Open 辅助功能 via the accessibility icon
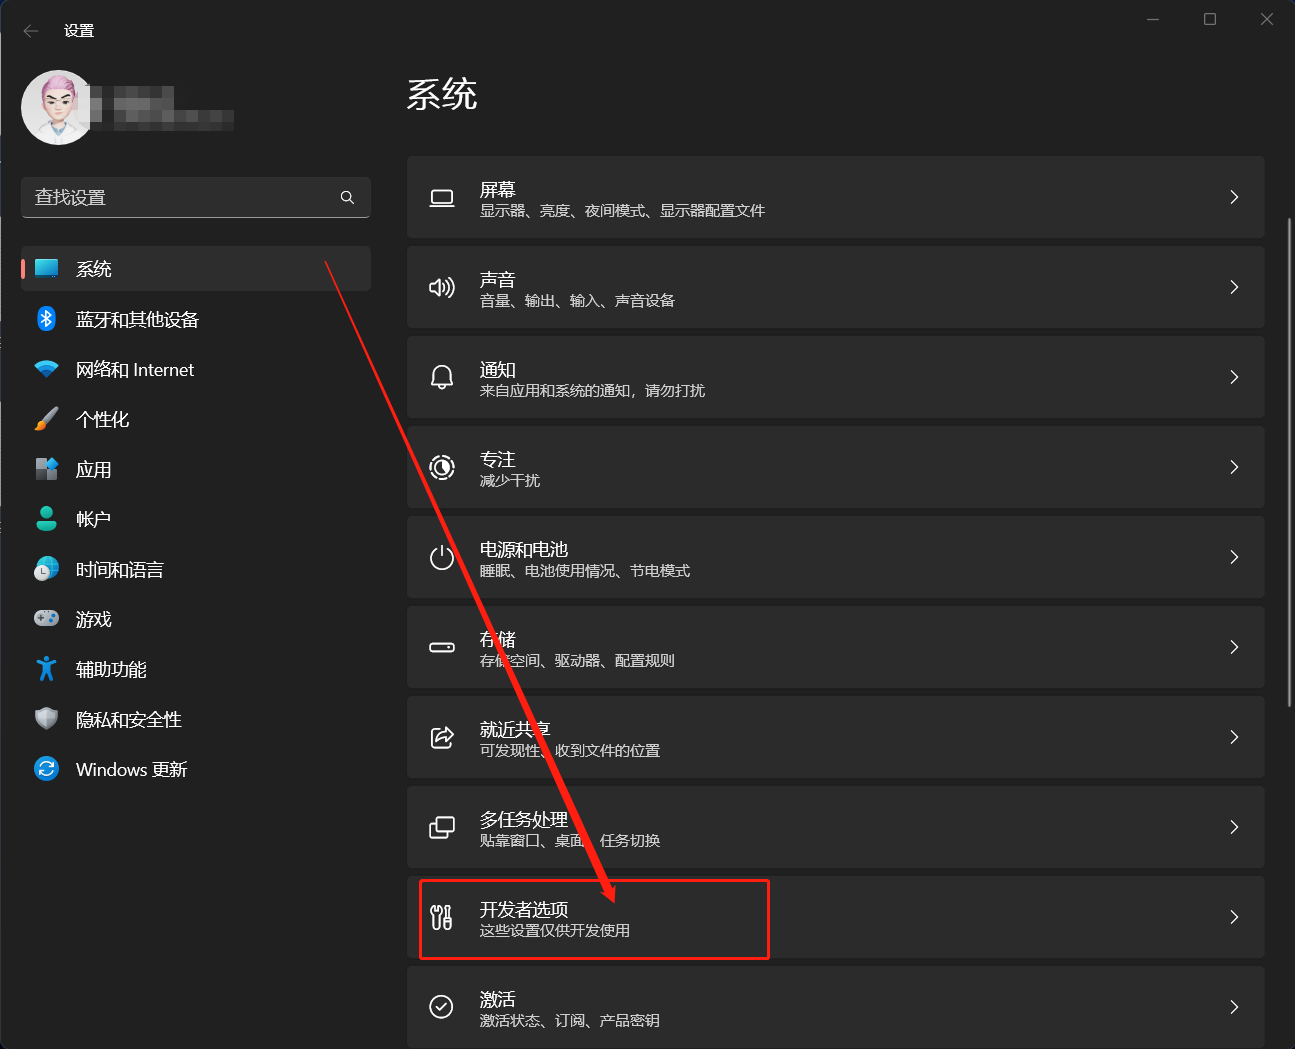The height and width of the screenshot is (1049, 1295). coord(46,669)
